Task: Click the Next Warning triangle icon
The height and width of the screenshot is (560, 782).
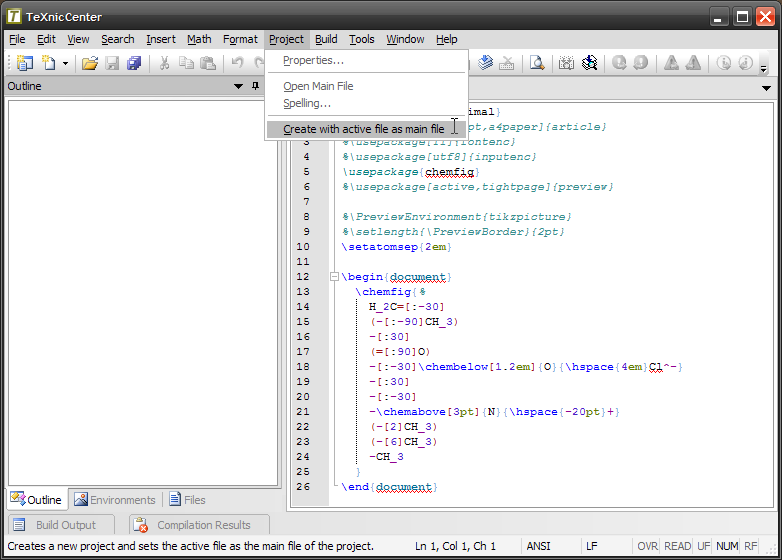Action: (671, 63)
